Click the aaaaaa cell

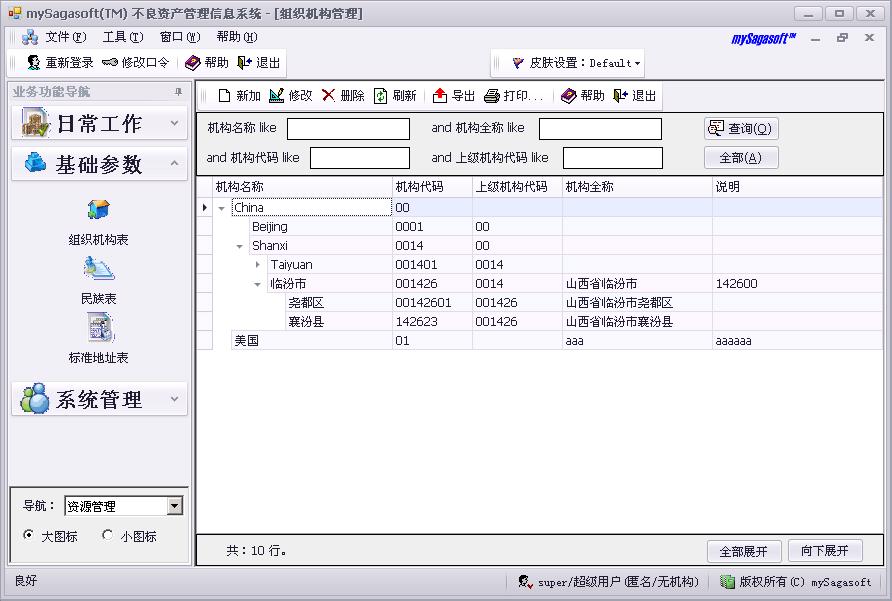pos(797,340)
